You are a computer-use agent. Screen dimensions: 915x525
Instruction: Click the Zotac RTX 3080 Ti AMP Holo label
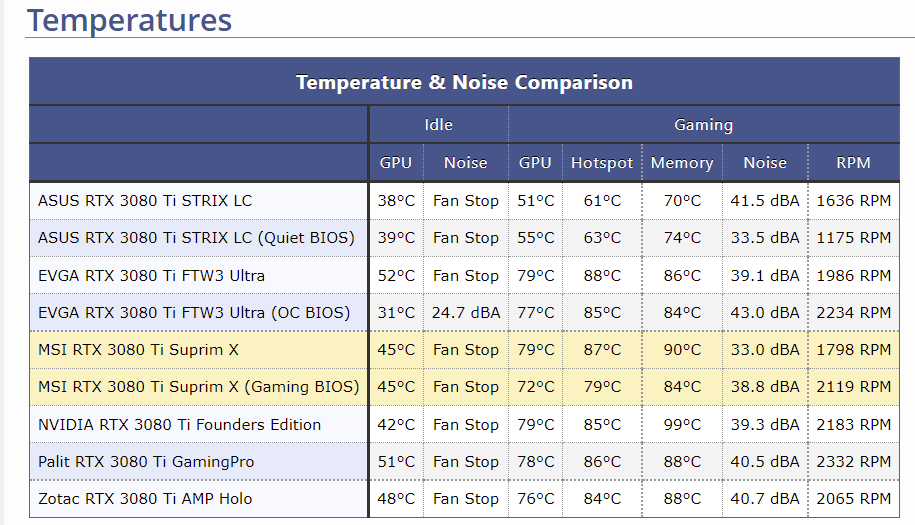click(x=145, y=499)
